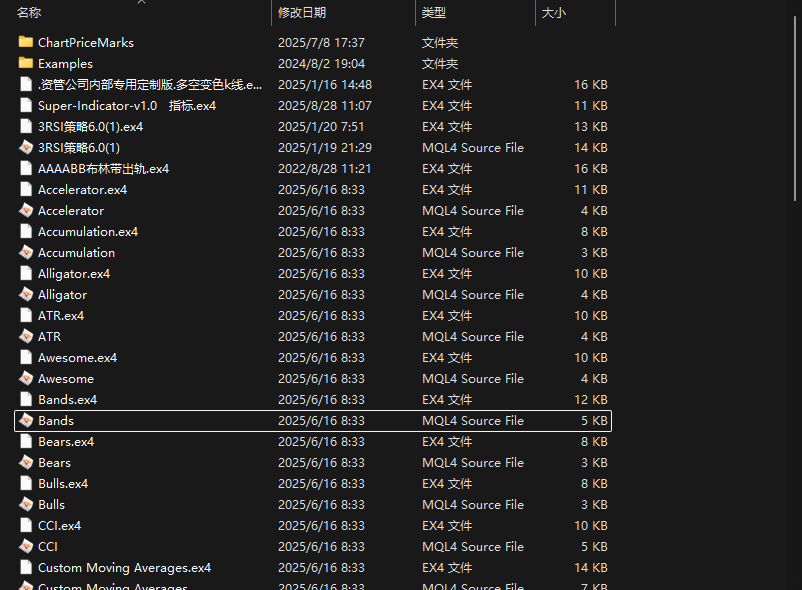Click the Bulls MQL4 source file icon
Image resolution: width=802 pixels, height=590 pixels.
[x=26, y=504]
